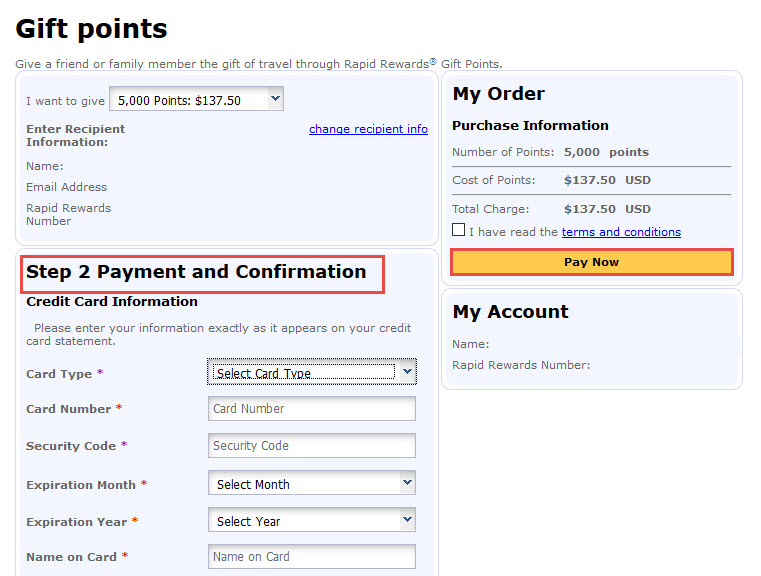This screenshot has width=761, height=576.
Task: Click the Pay Now button
Action: point(592,262)
